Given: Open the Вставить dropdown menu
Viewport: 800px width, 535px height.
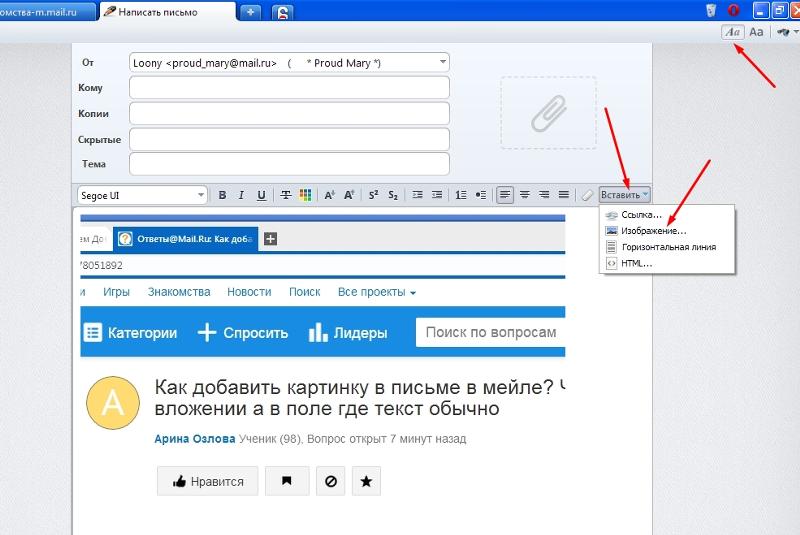Looking at the screenshot, I should point(624,195).
